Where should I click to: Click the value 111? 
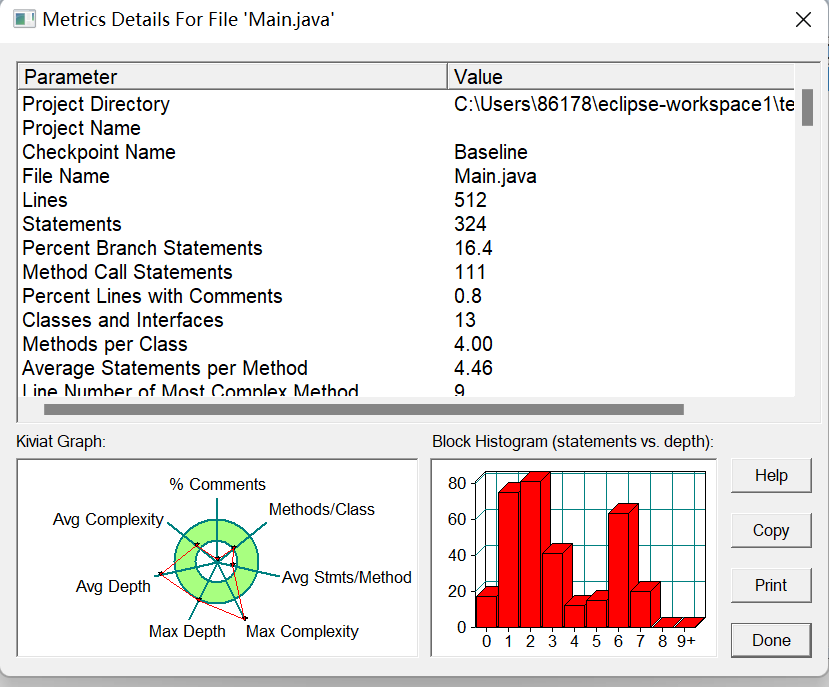pyautogui.click(x=469, y=272)
